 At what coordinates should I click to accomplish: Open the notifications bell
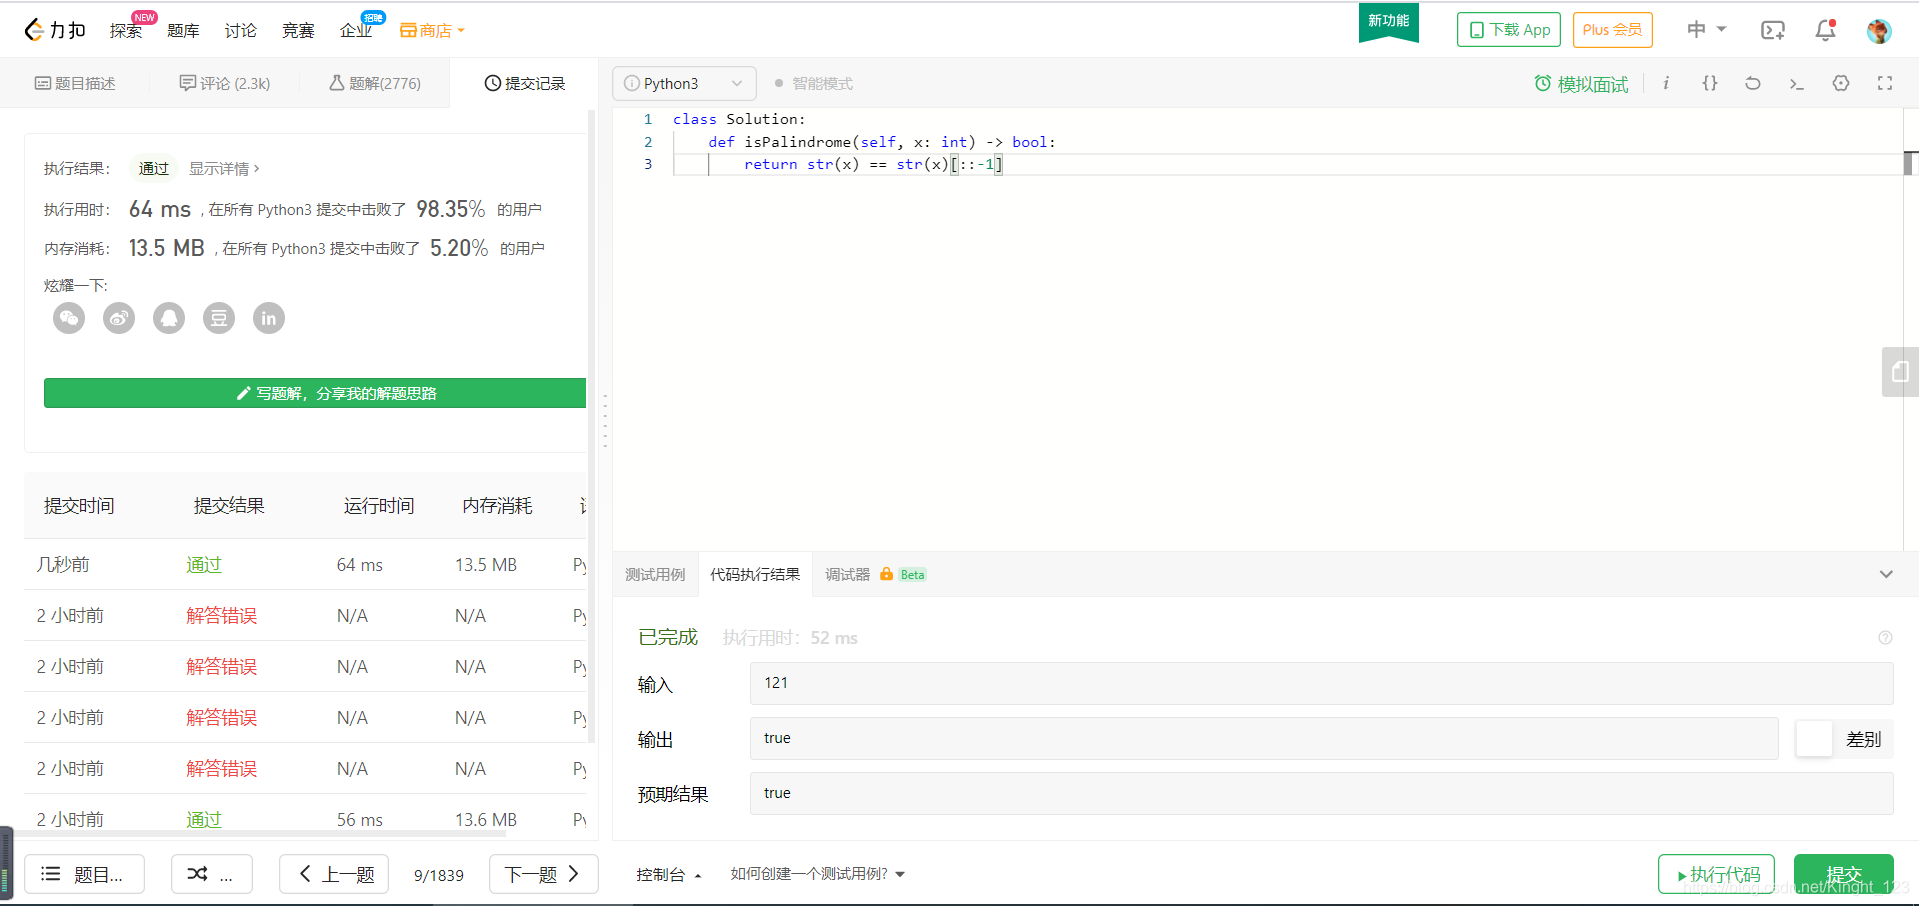(x=1825, y=30)
